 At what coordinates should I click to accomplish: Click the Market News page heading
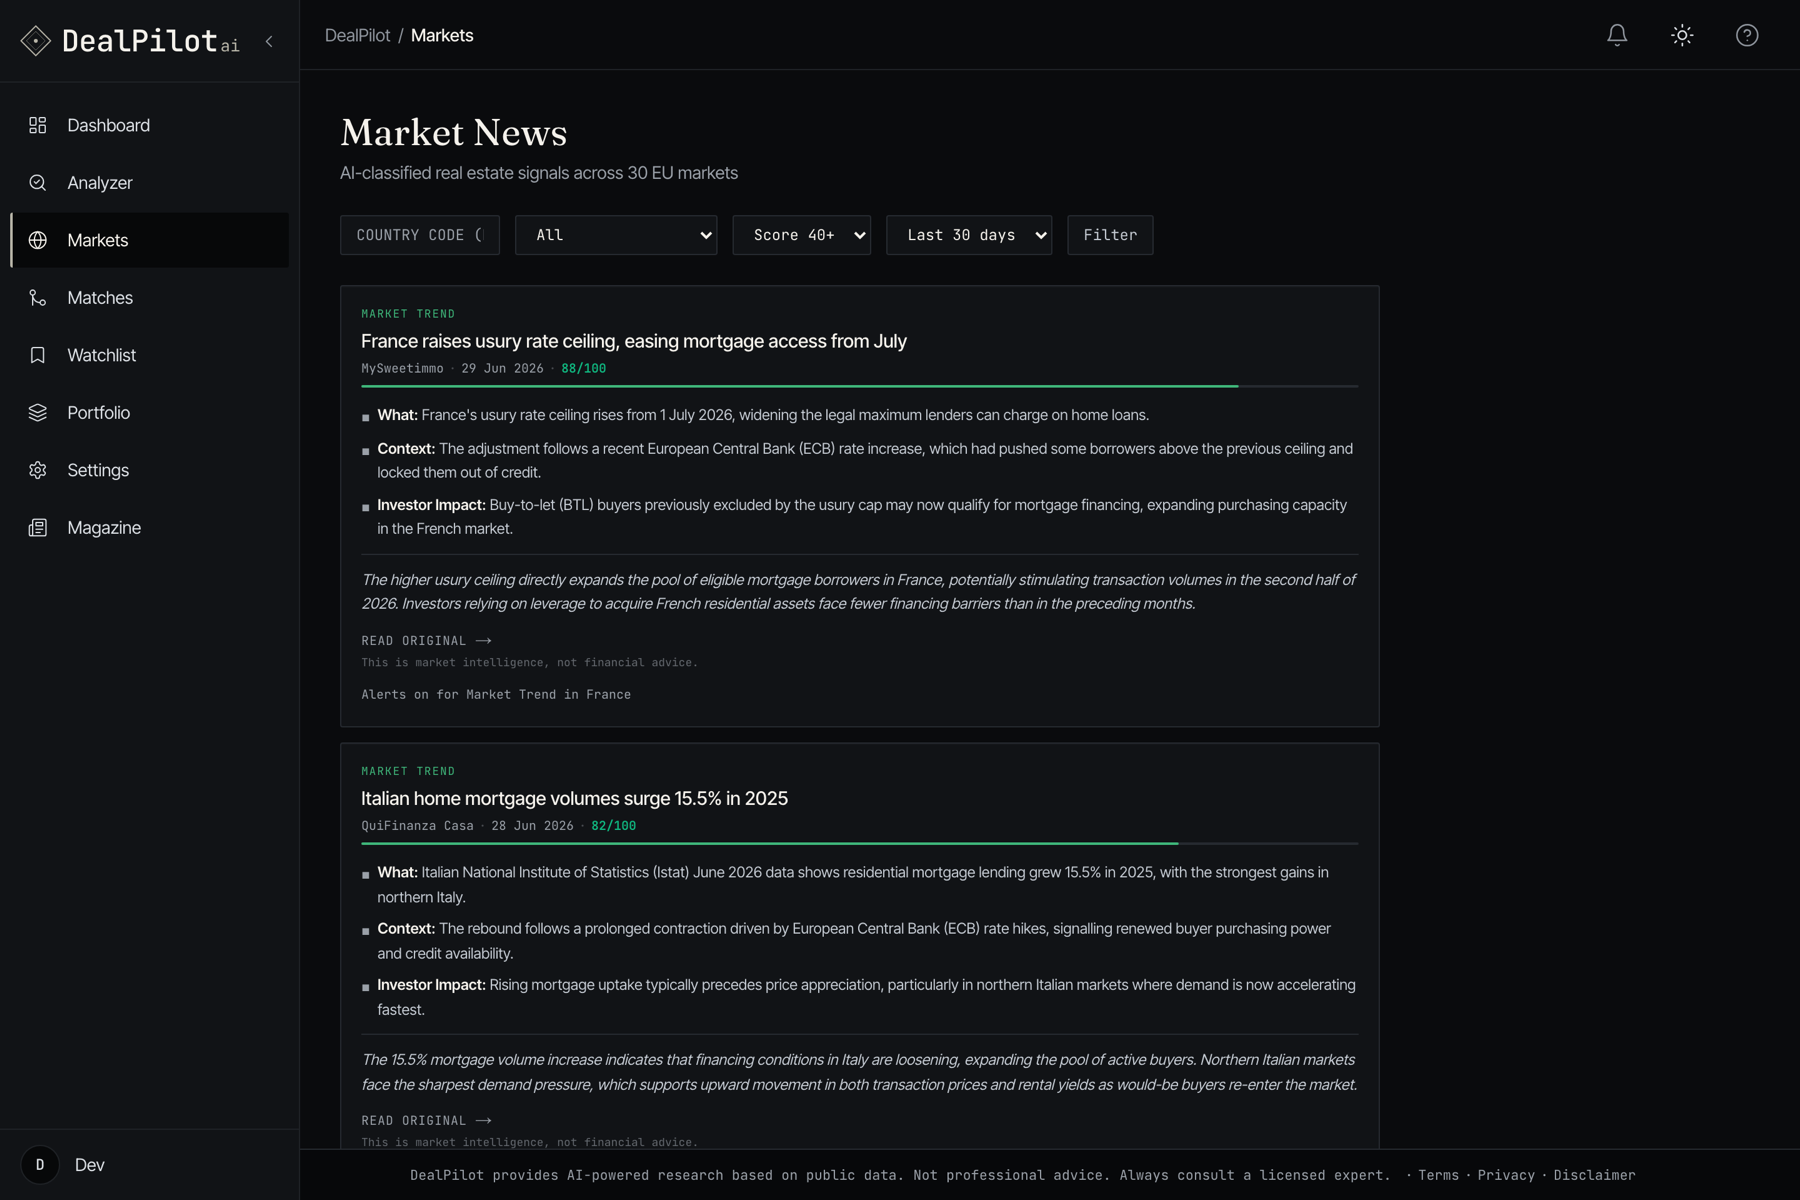[x=454, y=132]
